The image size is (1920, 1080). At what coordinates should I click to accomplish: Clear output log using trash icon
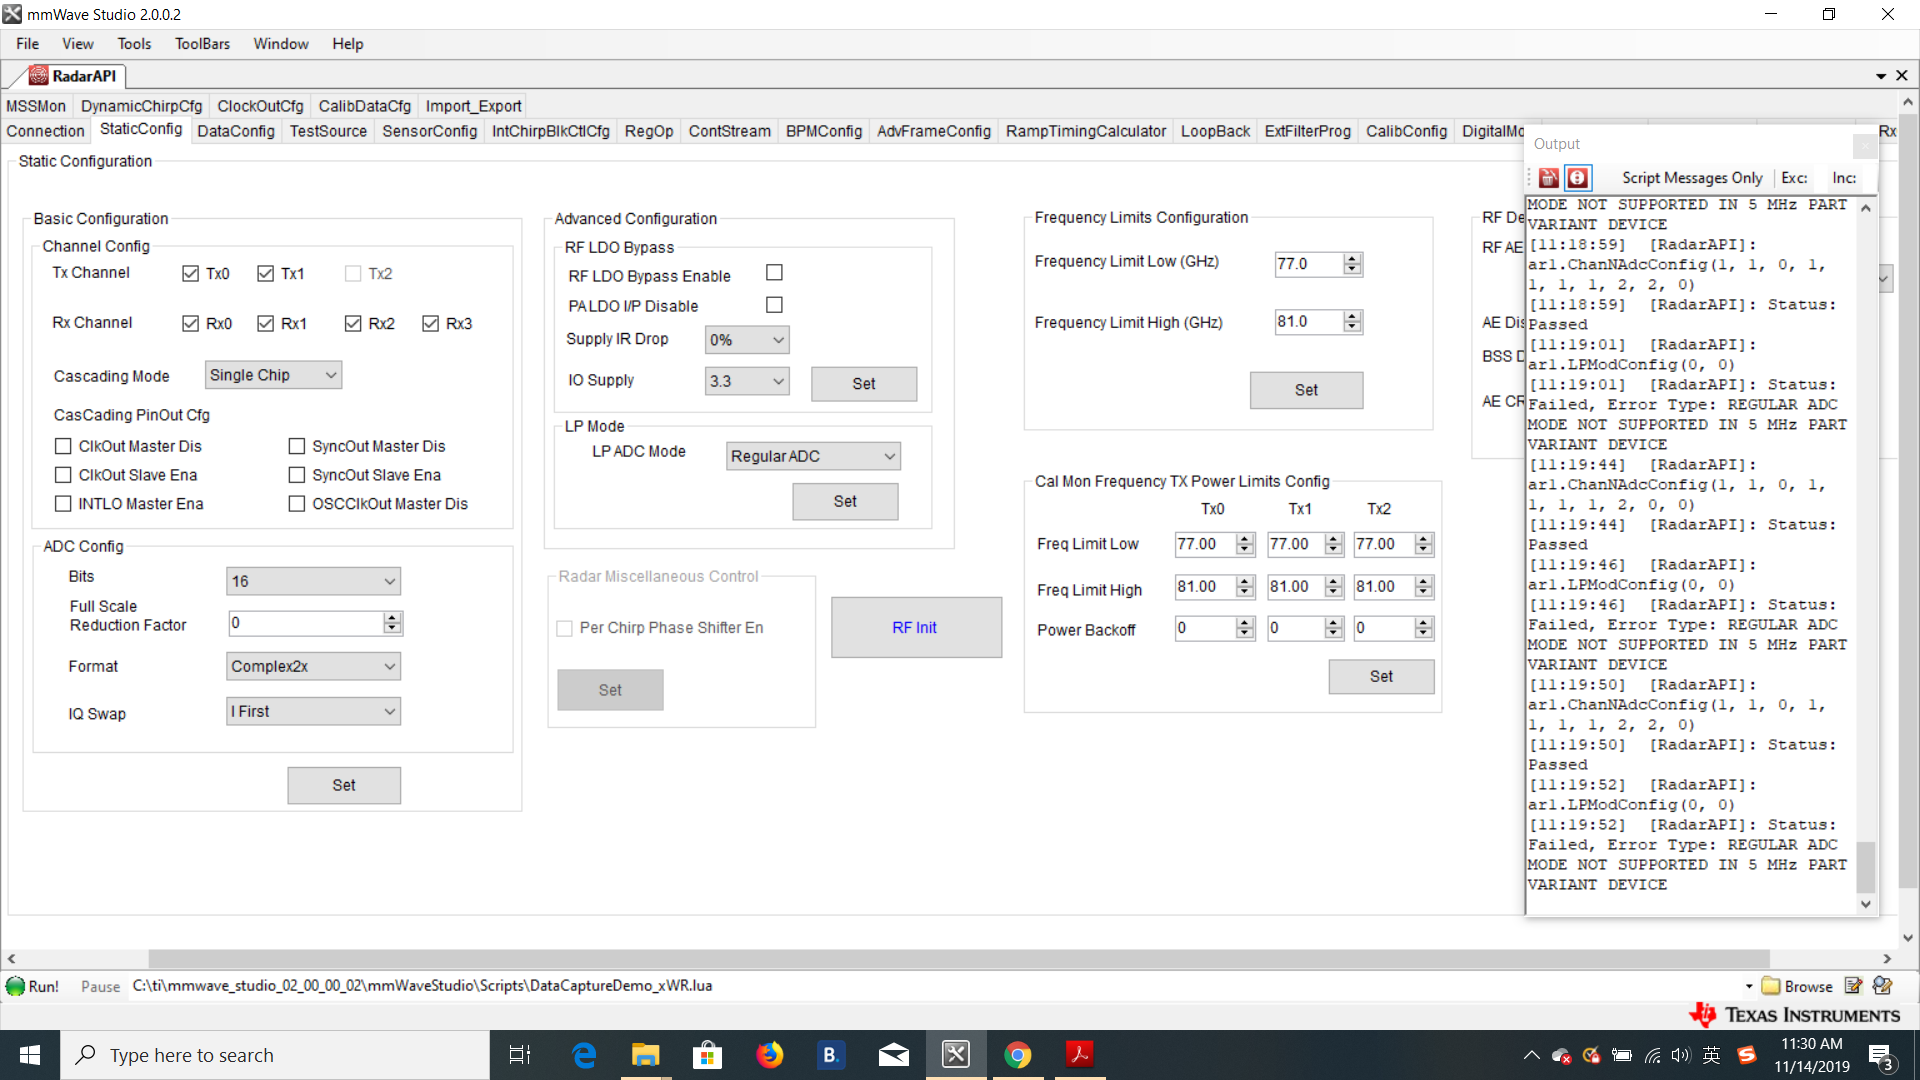tap(1548, 178)
